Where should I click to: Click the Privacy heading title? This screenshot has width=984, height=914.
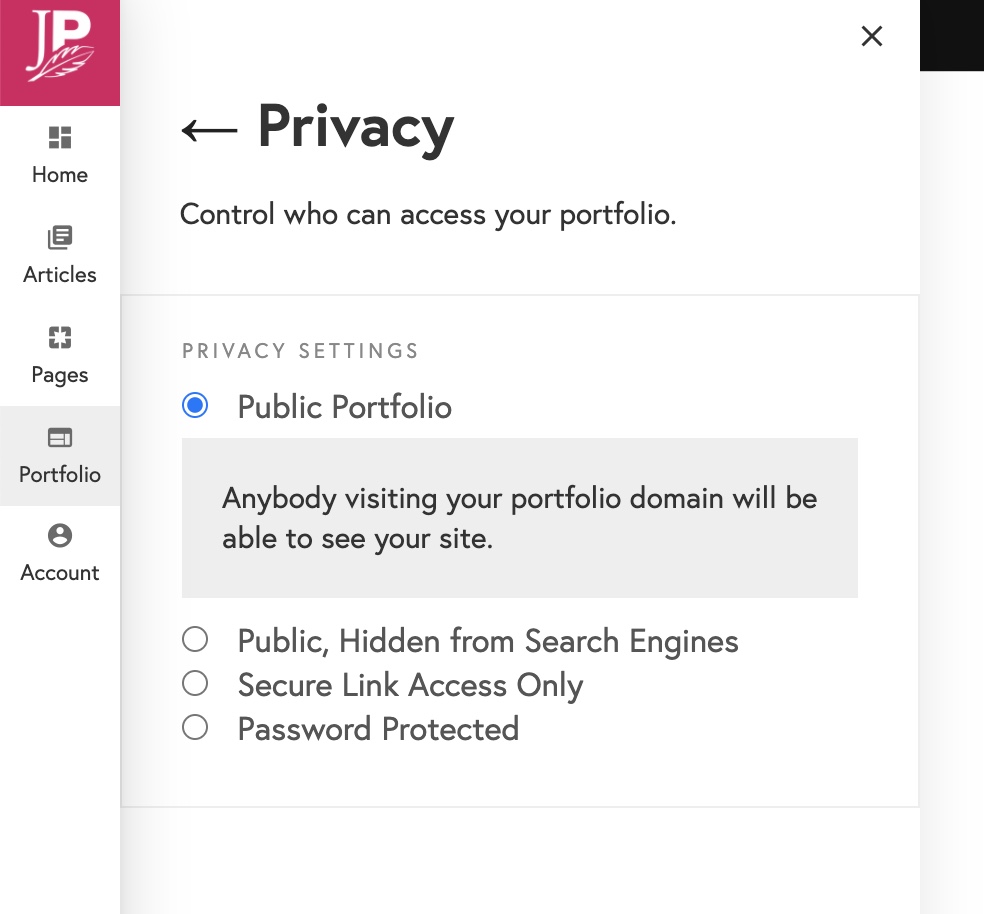(356, 127)
